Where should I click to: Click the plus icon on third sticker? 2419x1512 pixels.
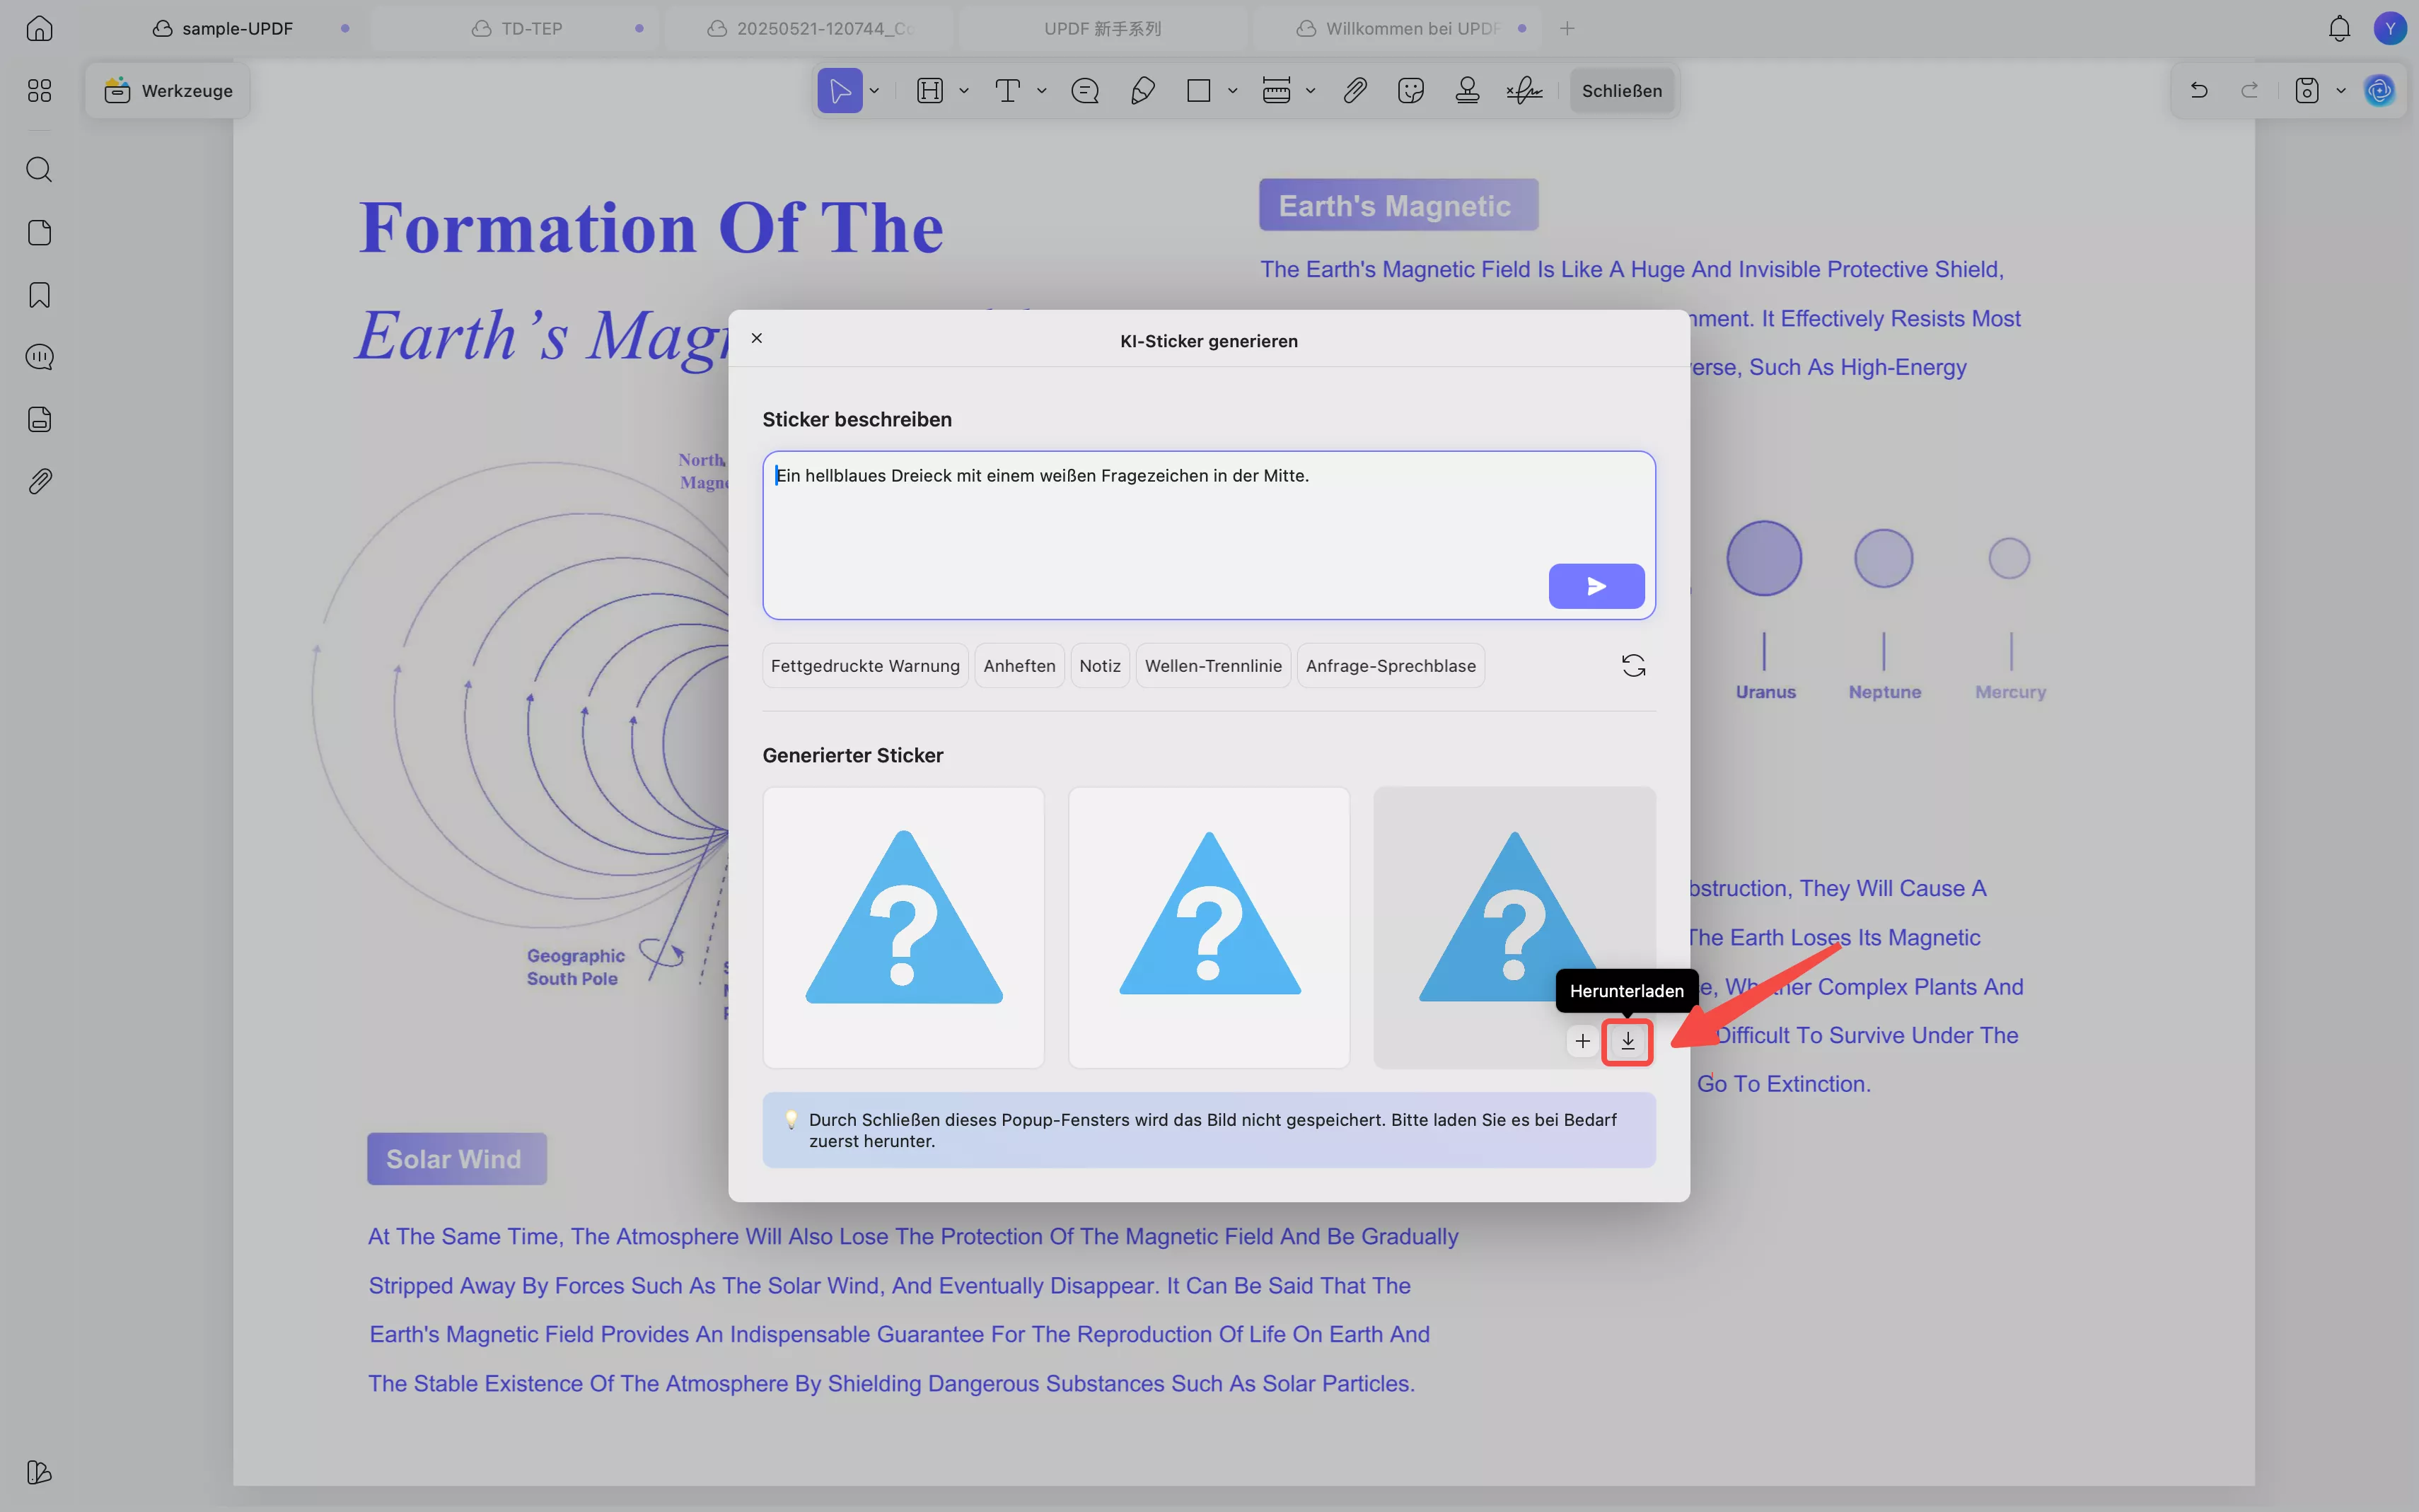tap(1582, 1041)
